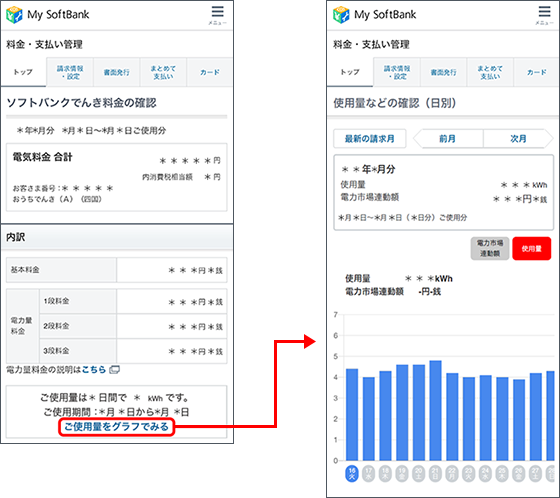Click the ソフトバンクでんき料金の確認 heading
The width and height of the screenshot is (560, 498).
point(81,103)
